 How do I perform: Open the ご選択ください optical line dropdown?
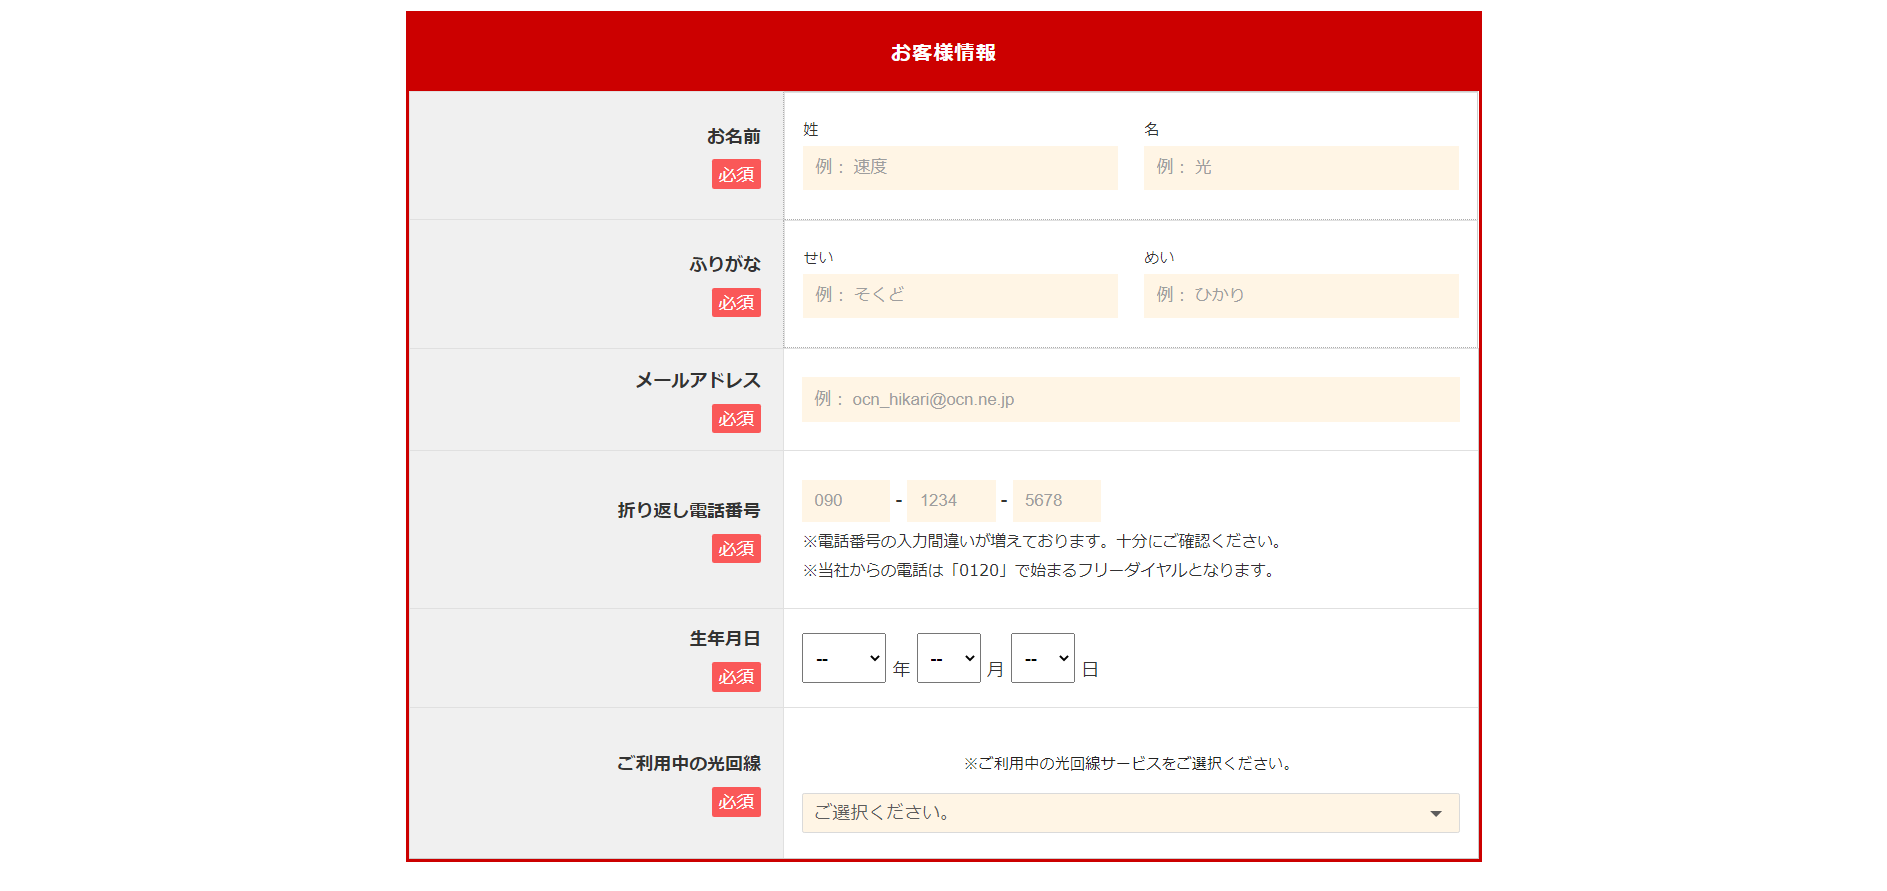coord(1130,813)
